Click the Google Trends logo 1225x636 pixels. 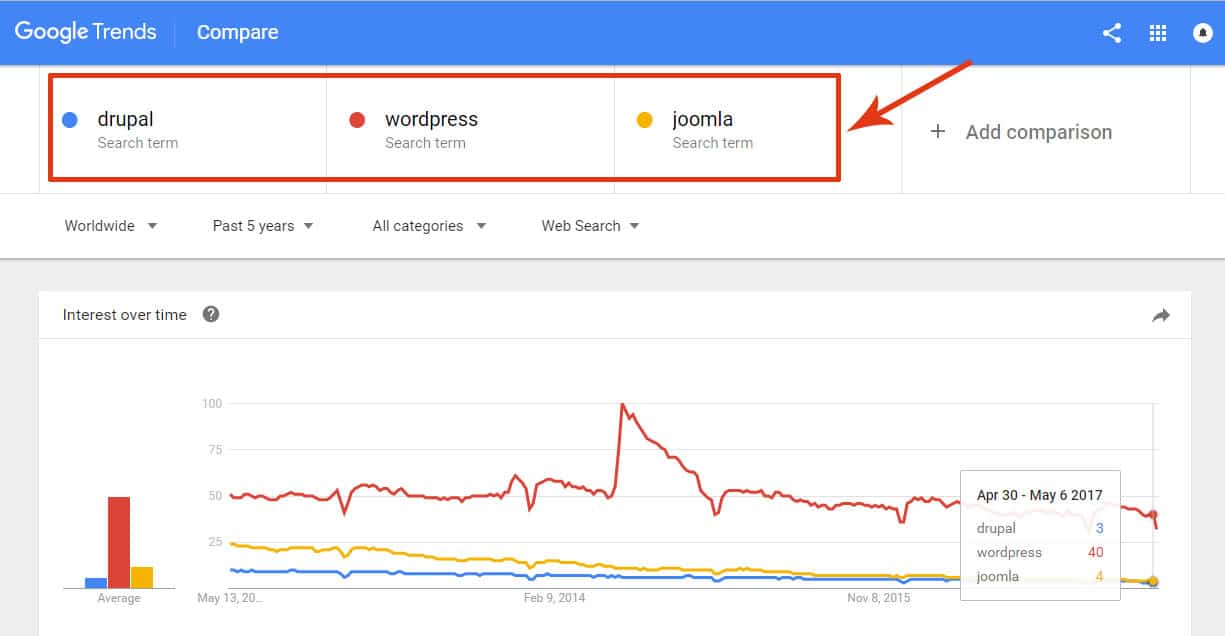tap(86, 32)
